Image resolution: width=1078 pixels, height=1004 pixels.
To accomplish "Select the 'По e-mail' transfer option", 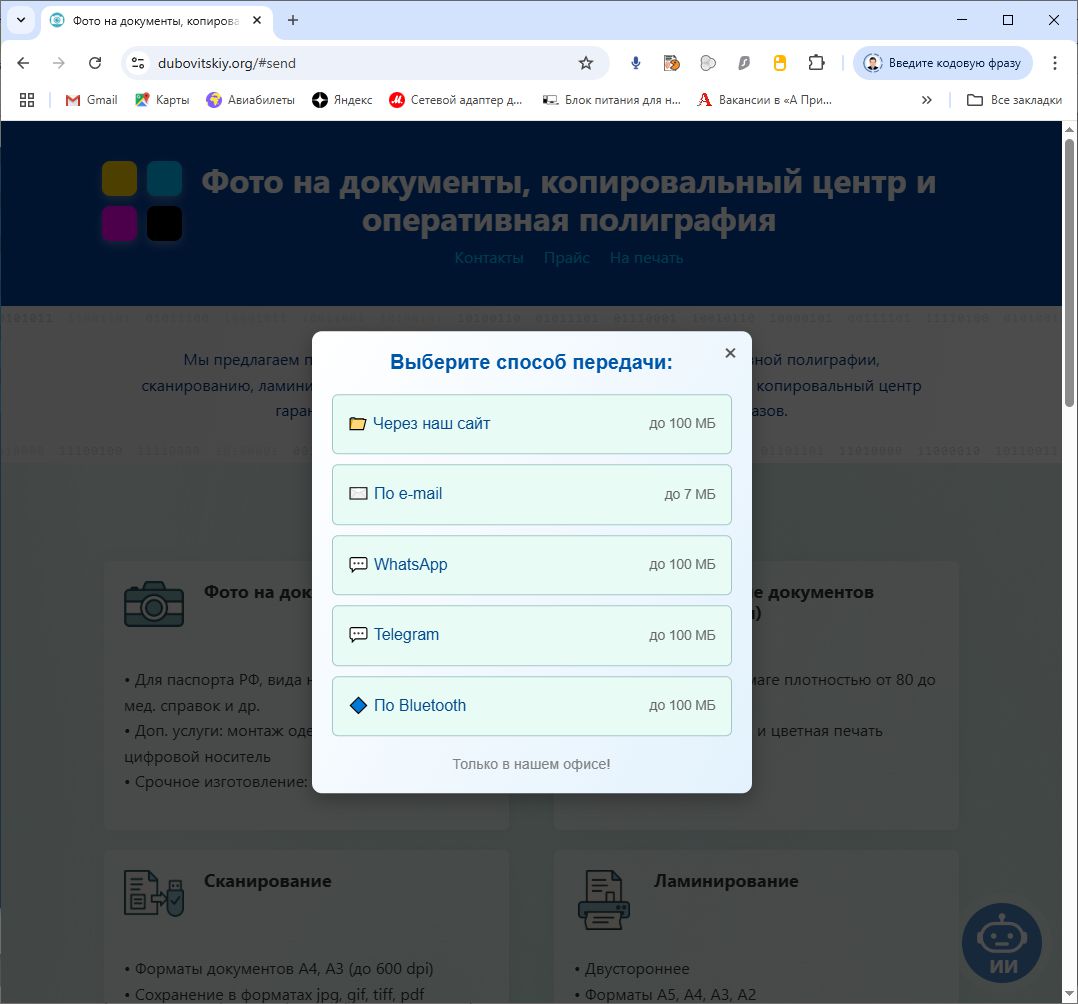I will (x=531, y=494).
